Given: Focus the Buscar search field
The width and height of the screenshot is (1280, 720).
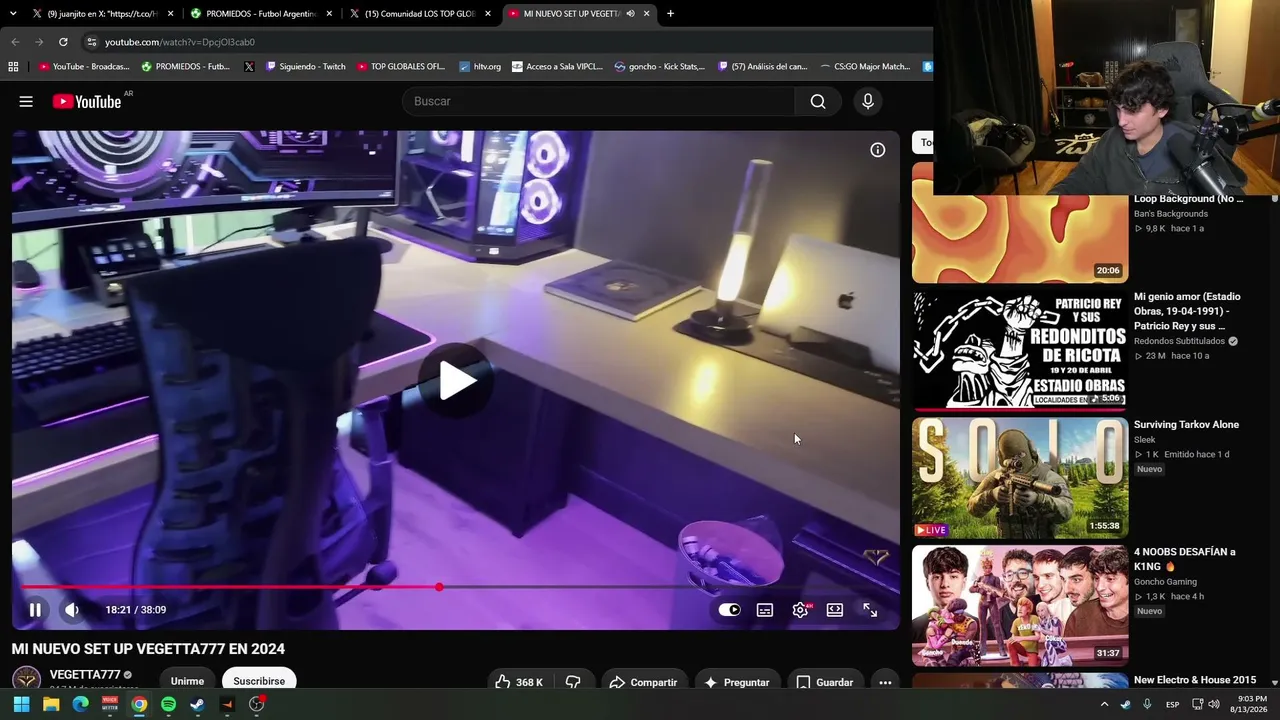Looking at the screenshot, I should click(x=598, y=101).
